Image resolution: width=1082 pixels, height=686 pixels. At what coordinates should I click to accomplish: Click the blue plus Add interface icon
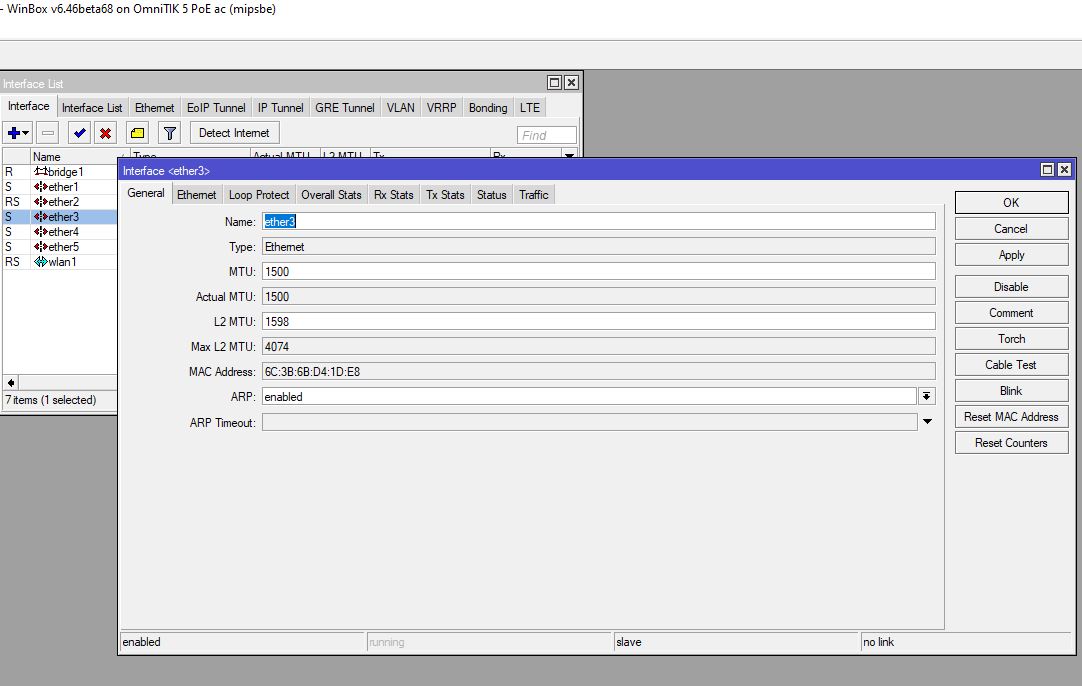pyautogui.click(x=17, y=133)
